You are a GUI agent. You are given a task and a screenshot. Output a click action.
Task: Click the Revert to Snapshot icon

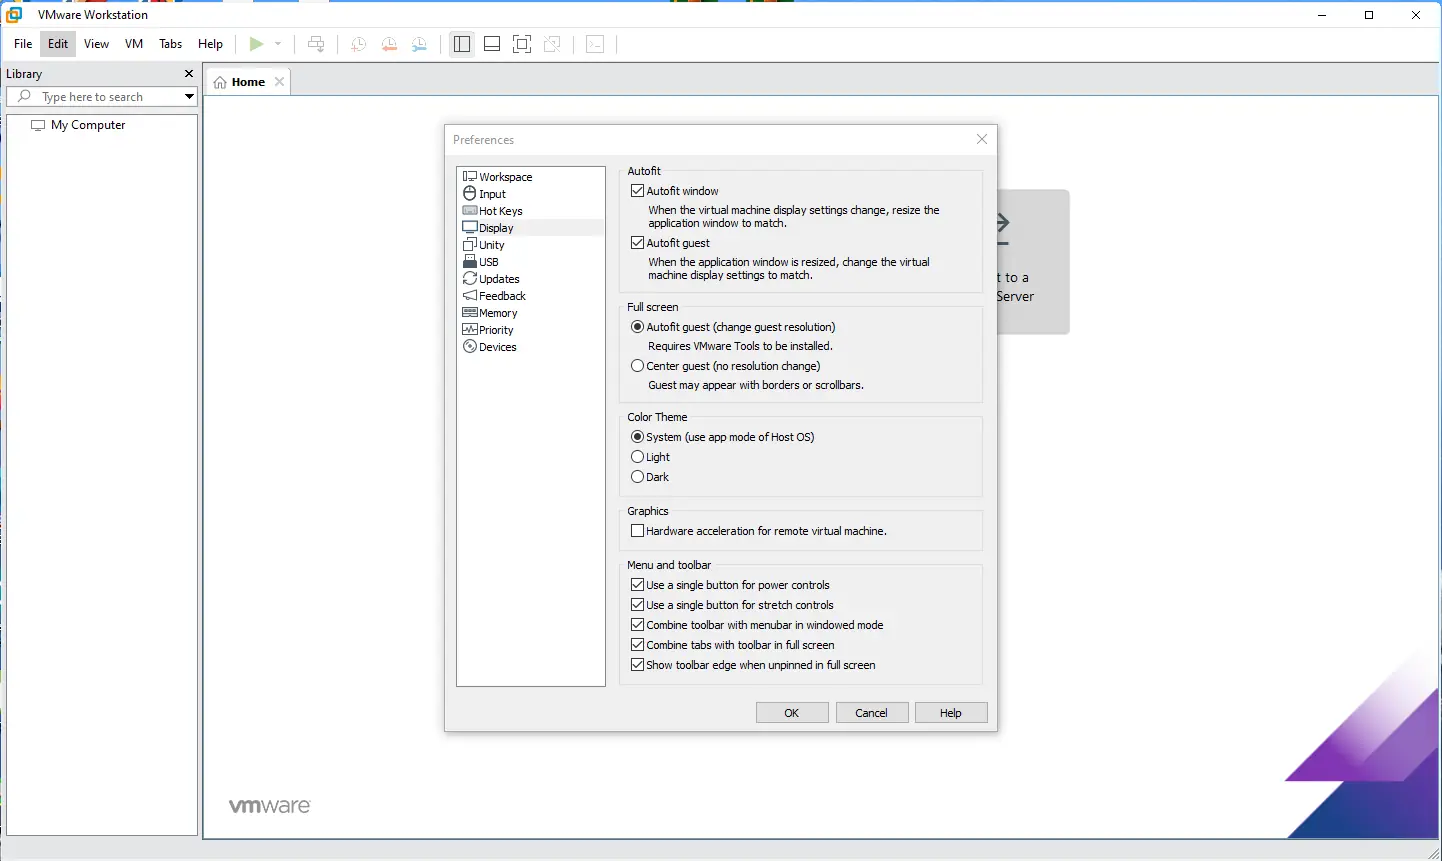[389, 44]
